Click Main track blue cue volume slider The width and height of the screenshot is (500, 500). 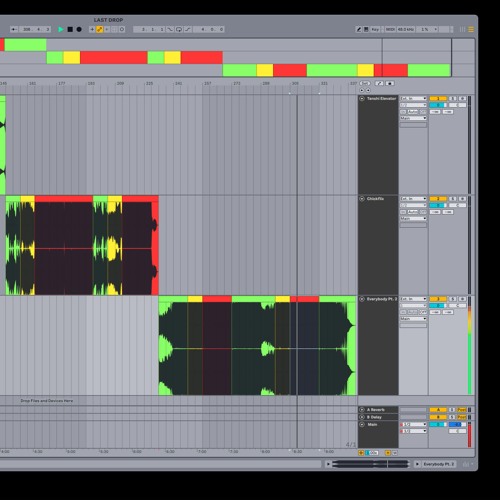(457, 425)
